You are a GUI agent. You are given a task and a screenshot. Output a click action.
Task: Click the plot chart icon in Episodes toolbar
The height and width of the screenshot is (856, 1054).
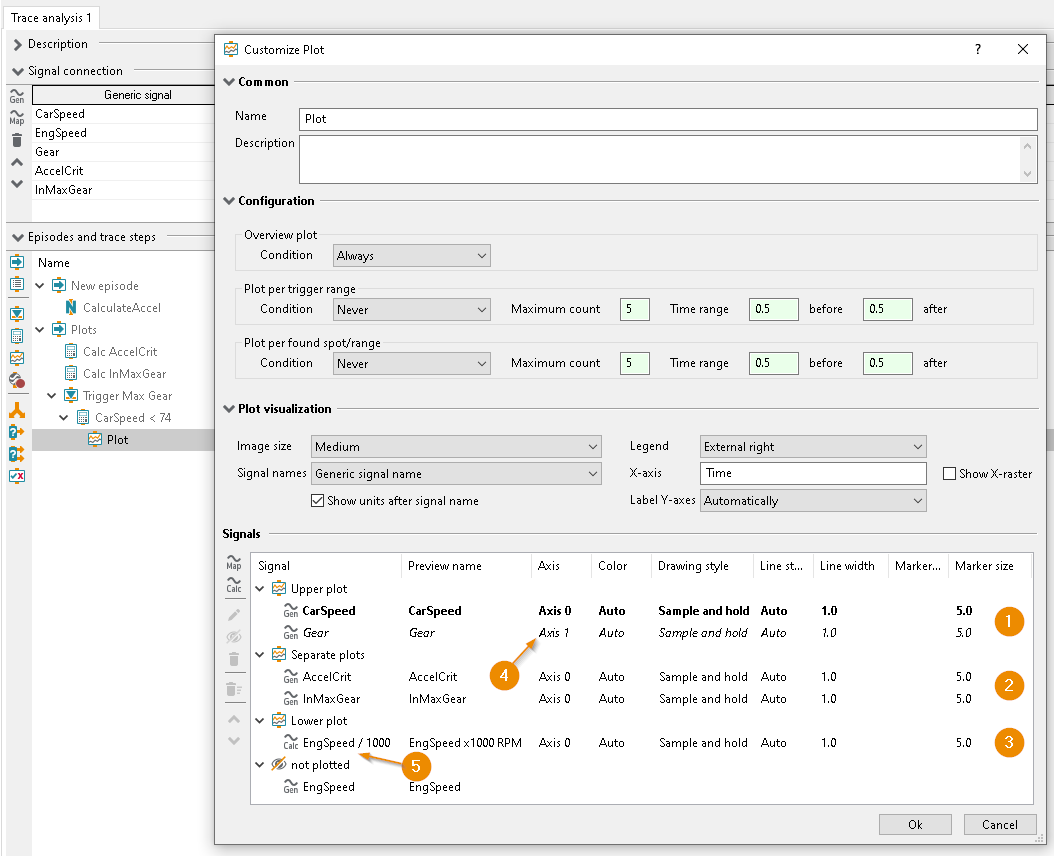click(x=17, y=358)
